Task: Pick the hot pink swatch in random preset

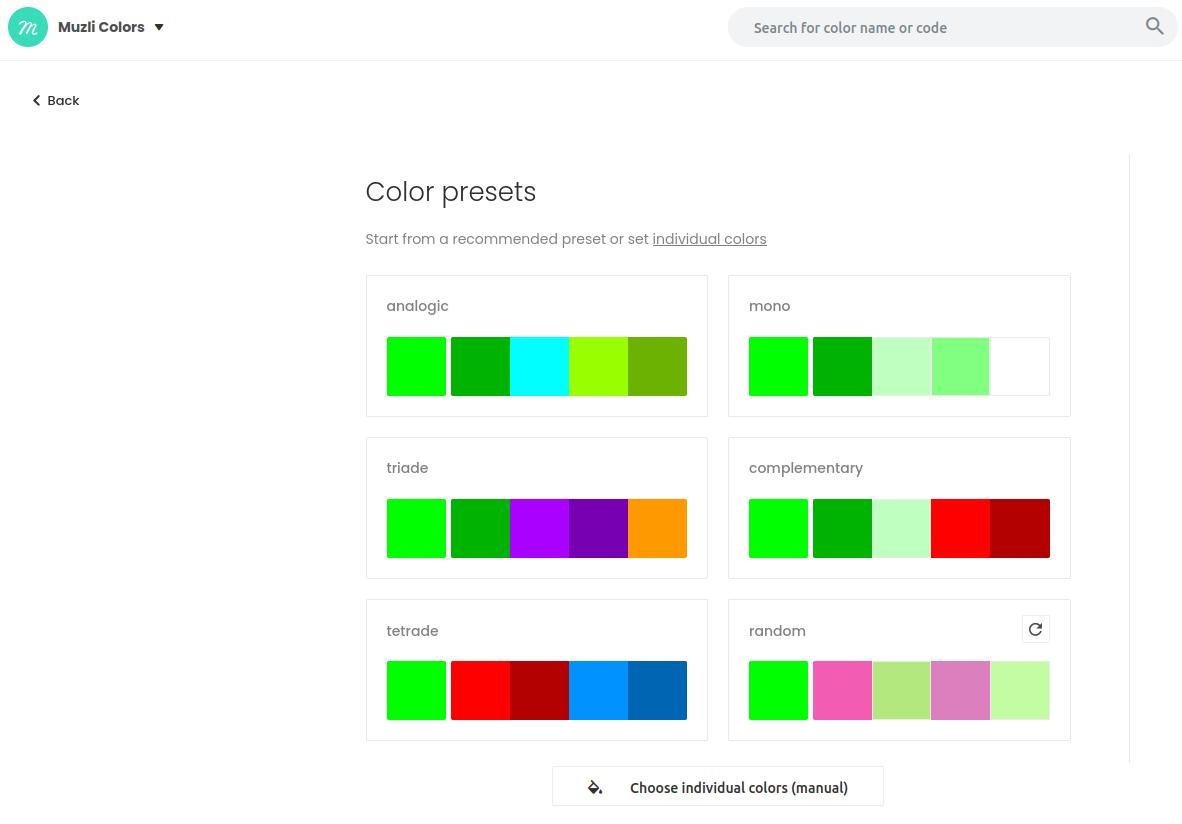Action: [x=842, y=691]
